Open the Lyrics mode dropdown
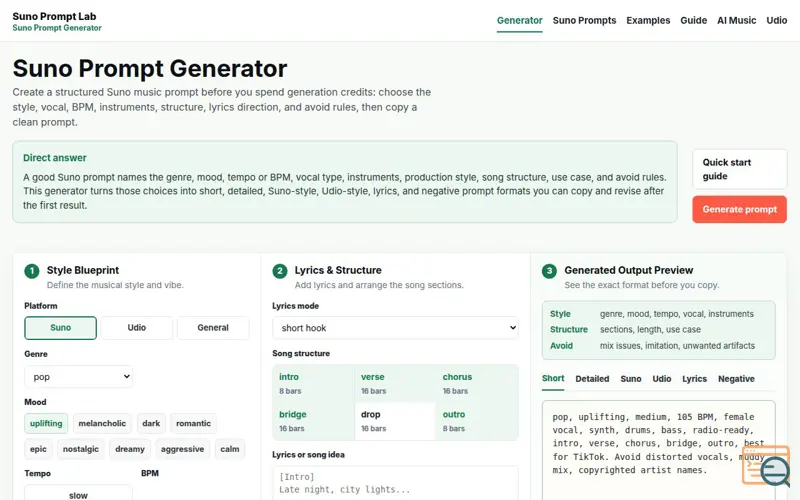This screenshot has width=800, height=500. tap(395, 328)
